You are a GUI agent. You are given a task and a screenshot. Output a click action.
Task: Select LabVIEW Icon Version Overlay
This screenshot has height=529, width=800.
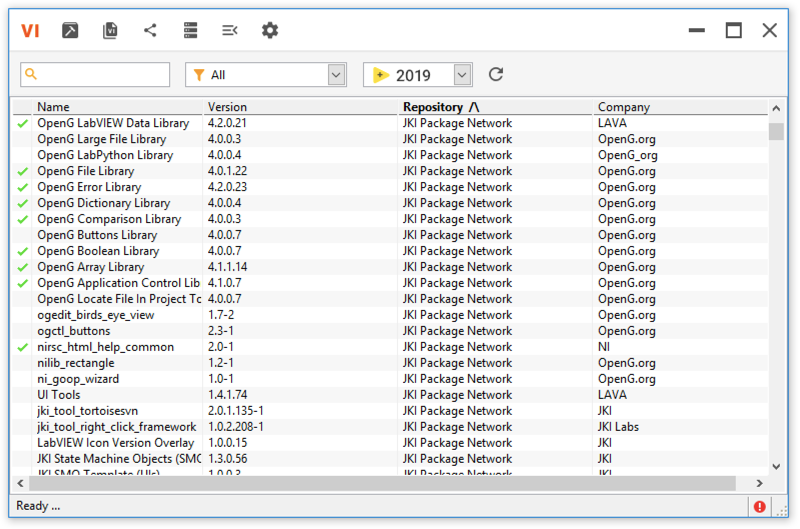[x=390, y=443]
